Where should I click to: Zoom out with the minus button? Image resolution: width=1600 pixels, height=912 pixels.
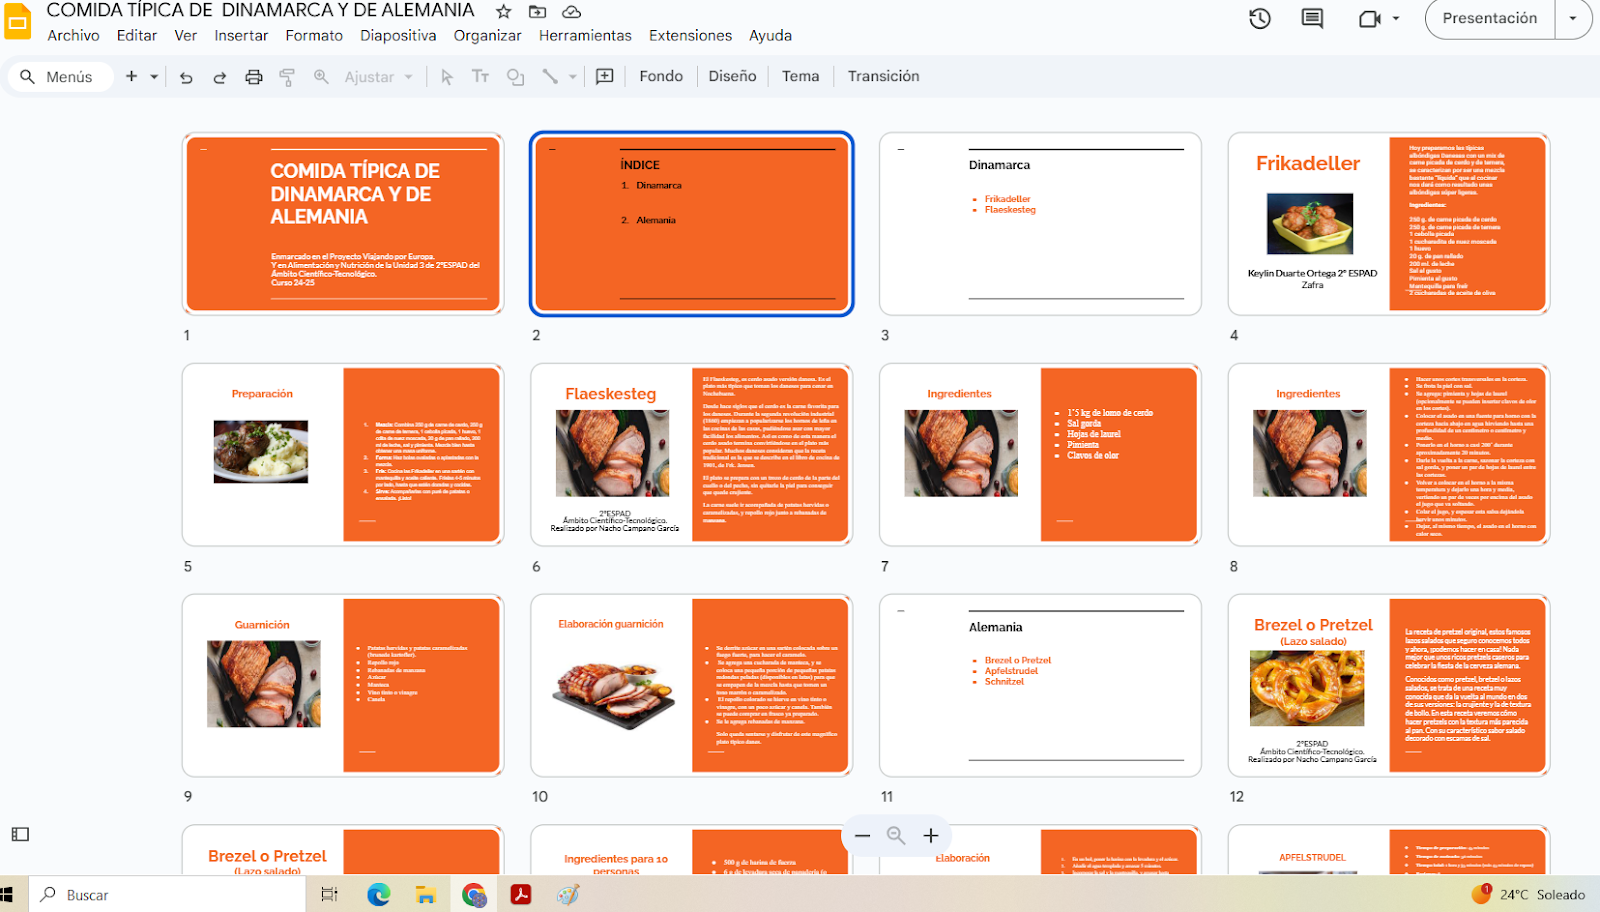862,836
